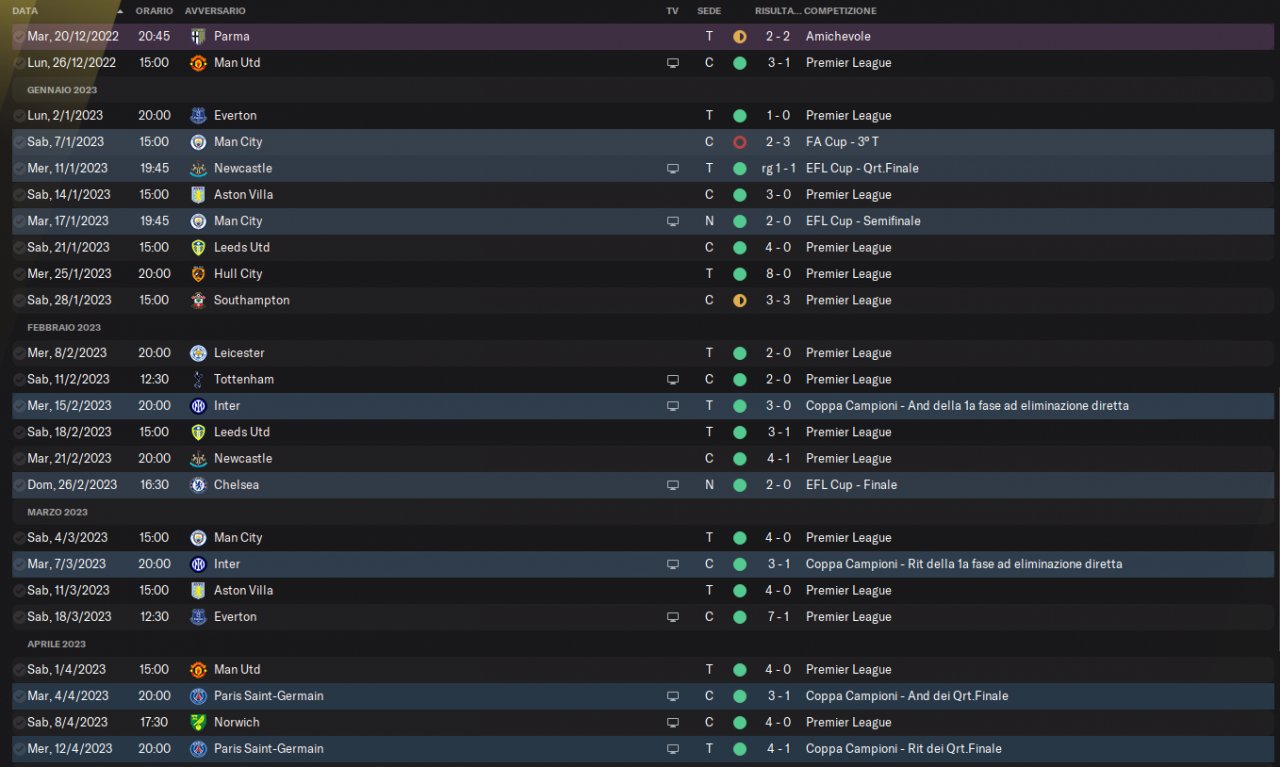Click the orange draw indicator on the Southampton row
Screen dimensions: 1280x767
[739, 300]
